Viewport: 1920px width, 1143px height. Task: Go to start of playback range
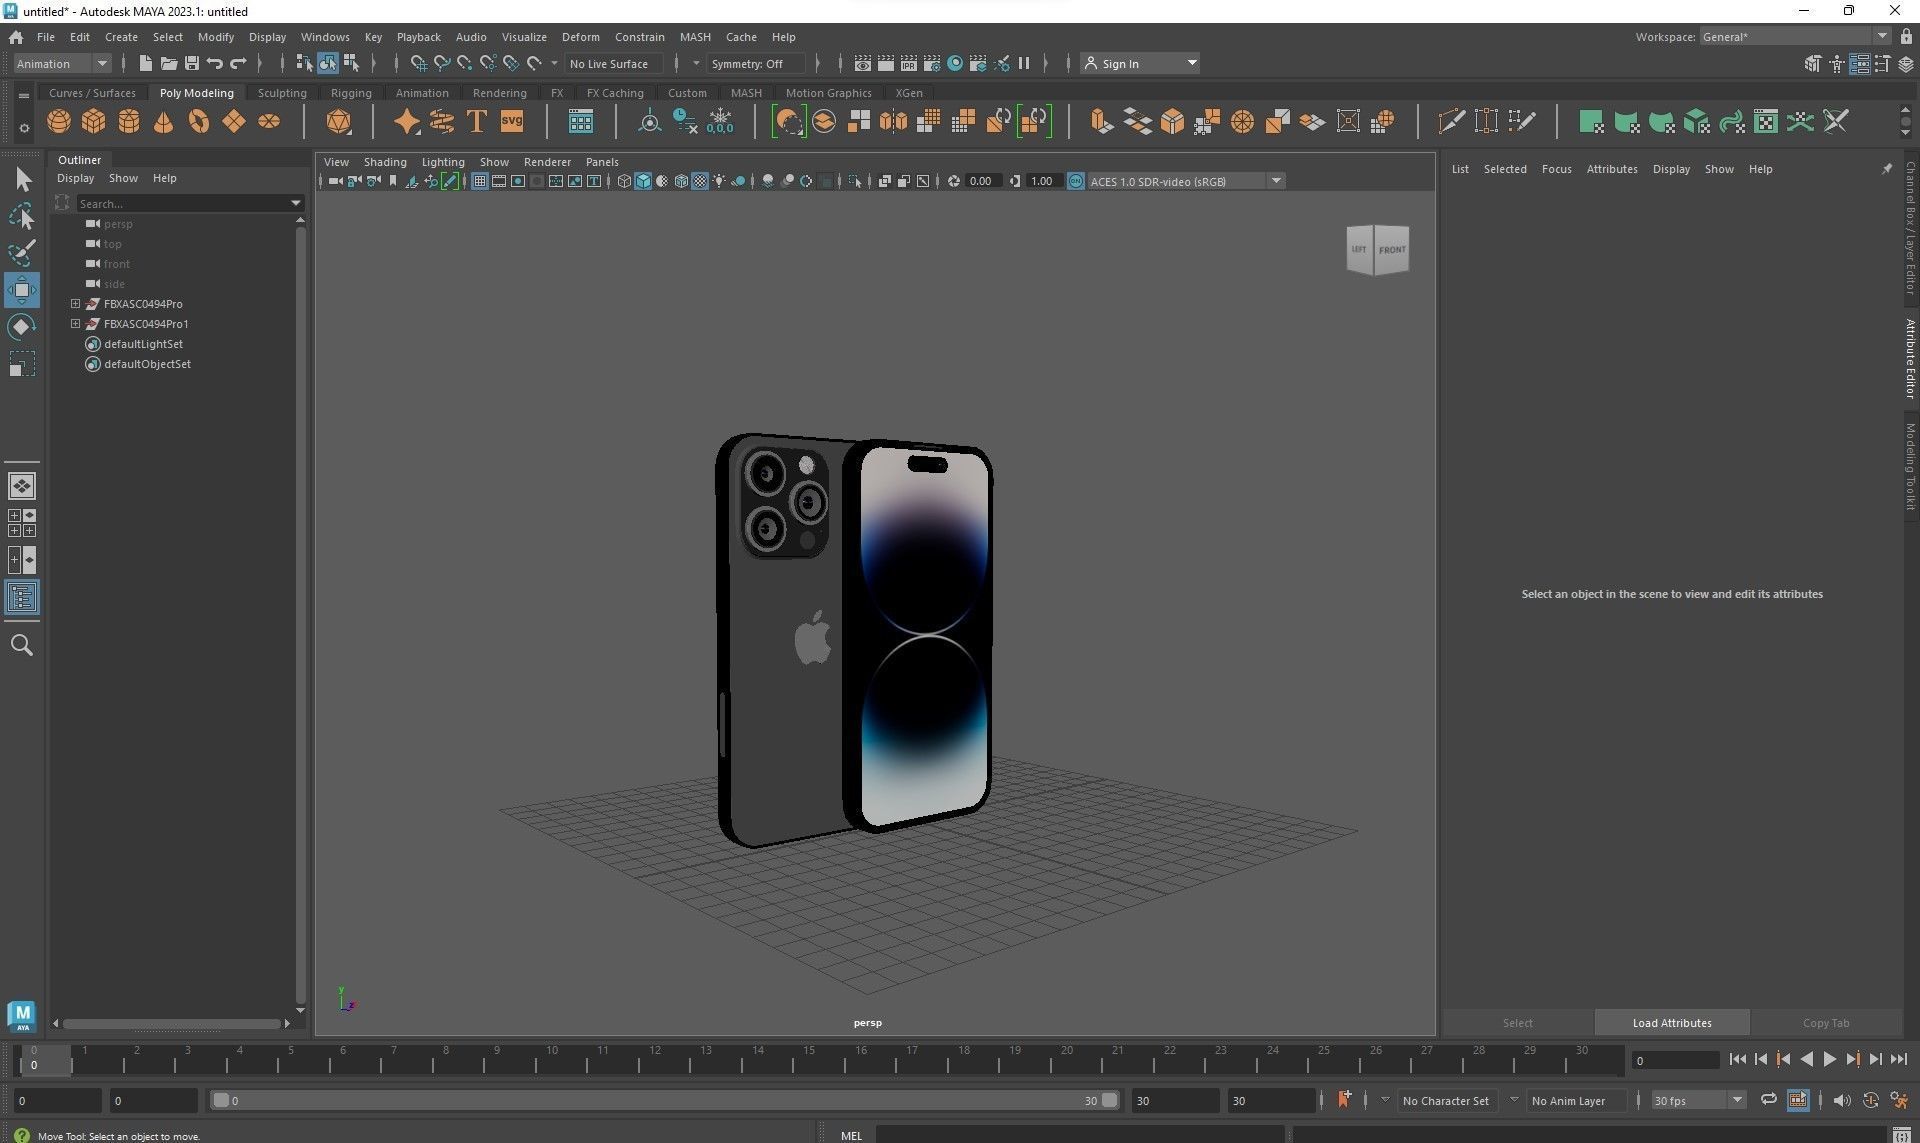coord(1737,1060)
